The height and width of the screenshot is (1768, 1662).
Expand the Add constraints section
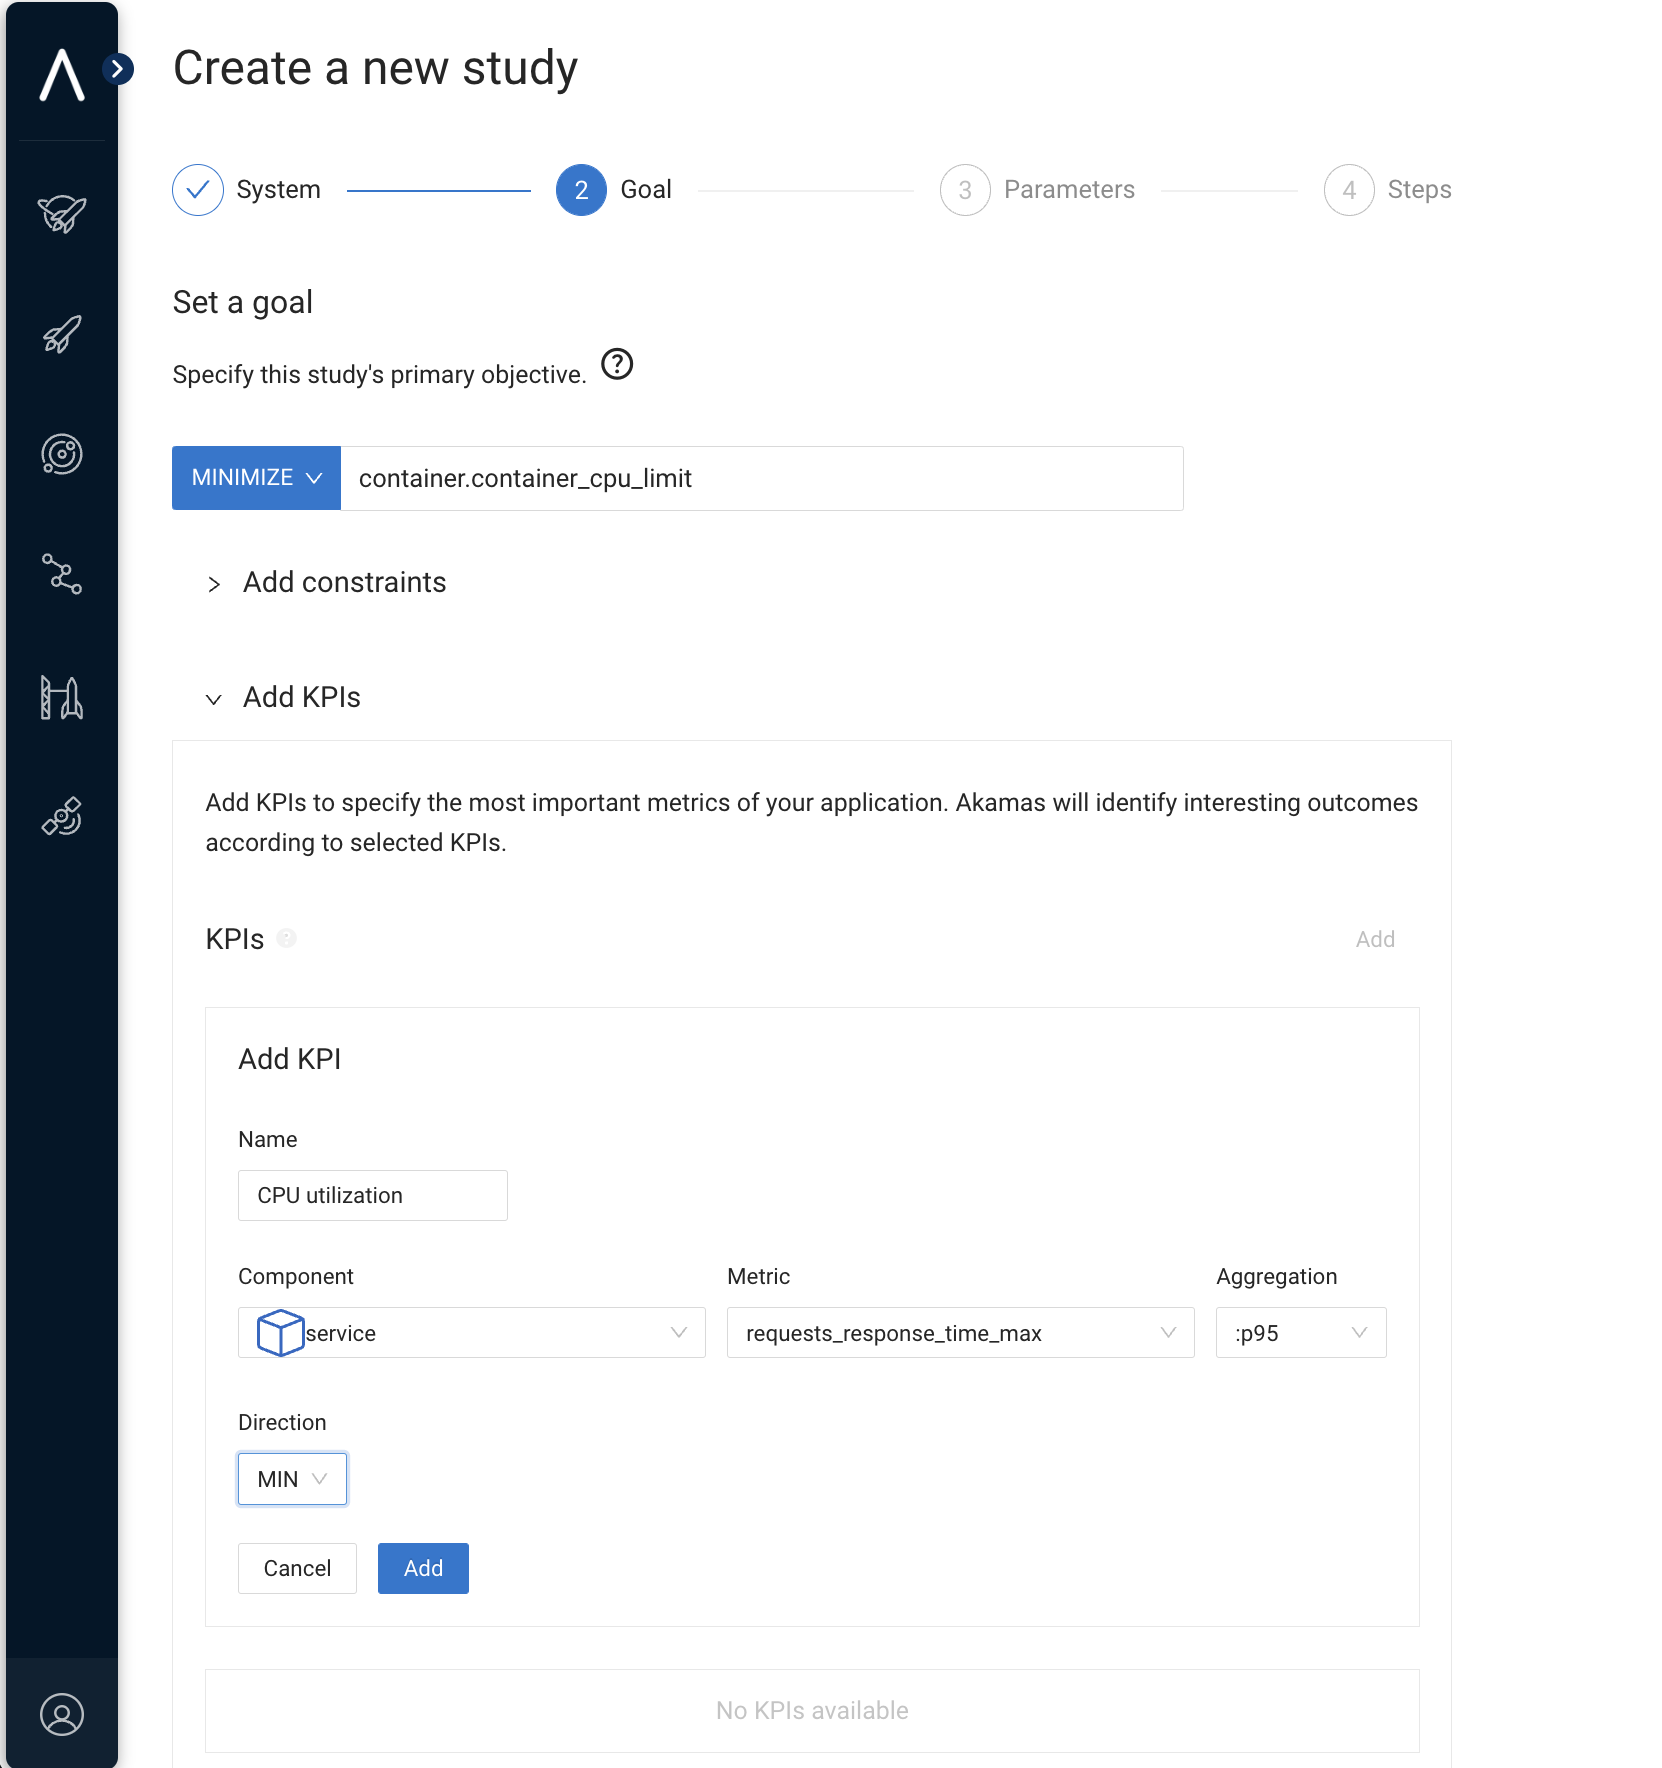pyautogui.click(x=344, y=582)
